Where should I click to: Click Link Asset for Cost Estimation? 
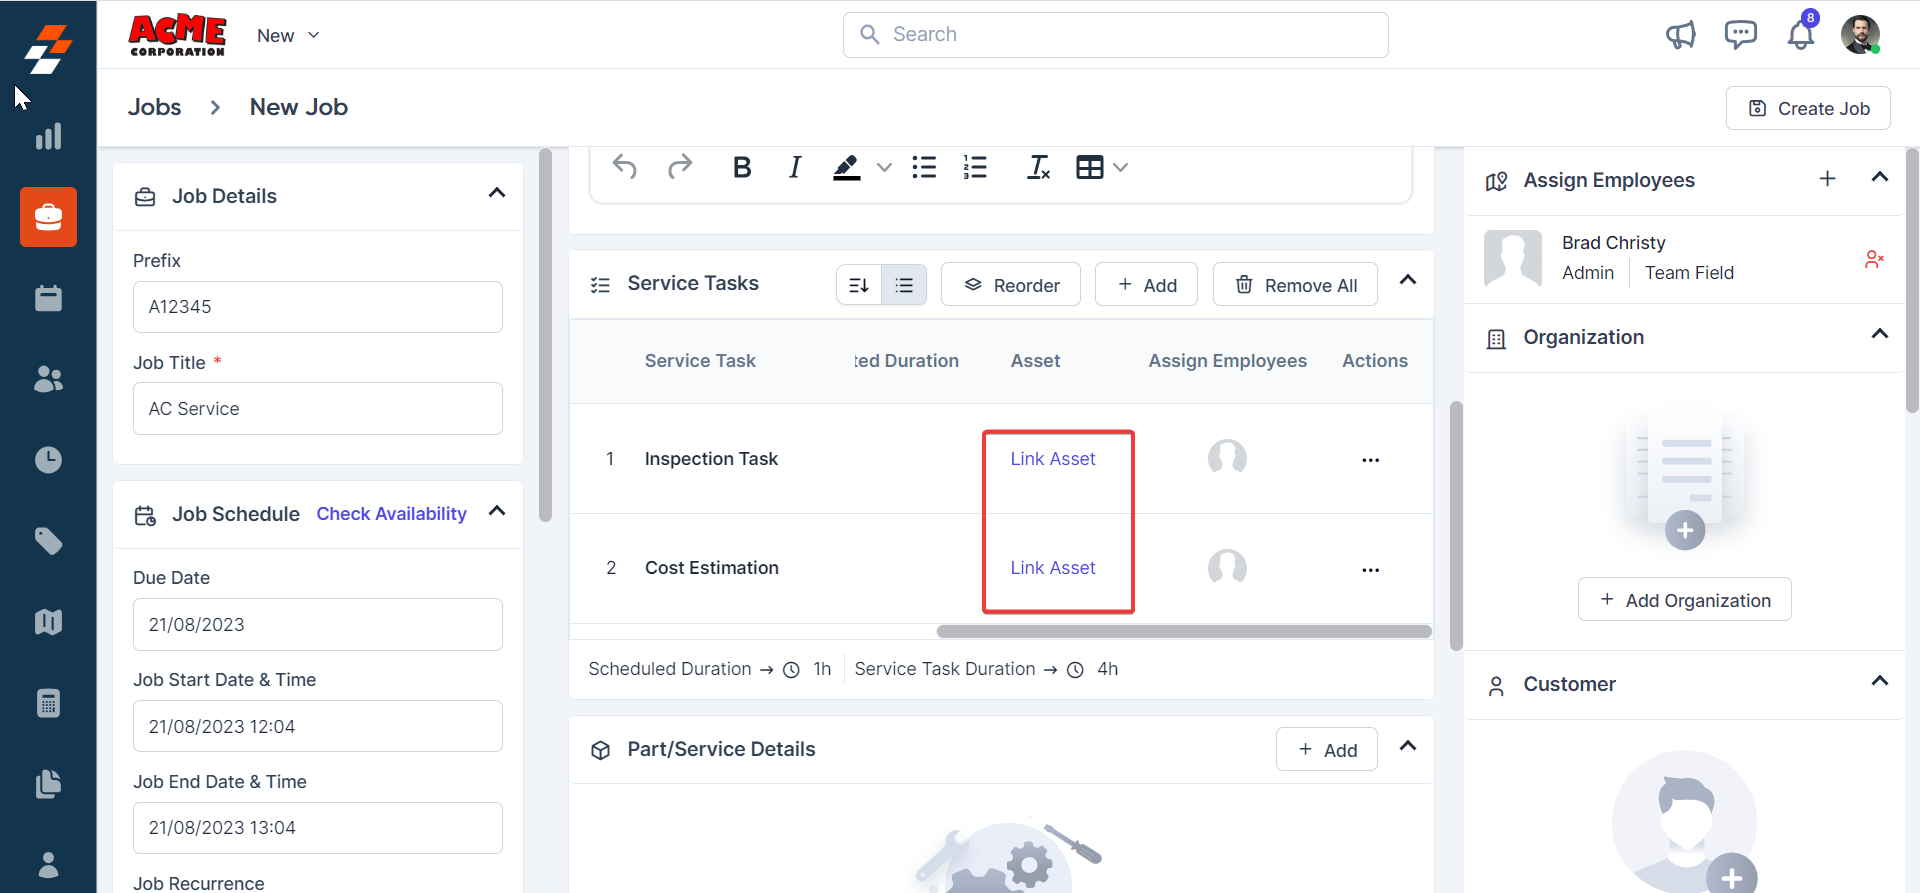[x=1053, y=568]
